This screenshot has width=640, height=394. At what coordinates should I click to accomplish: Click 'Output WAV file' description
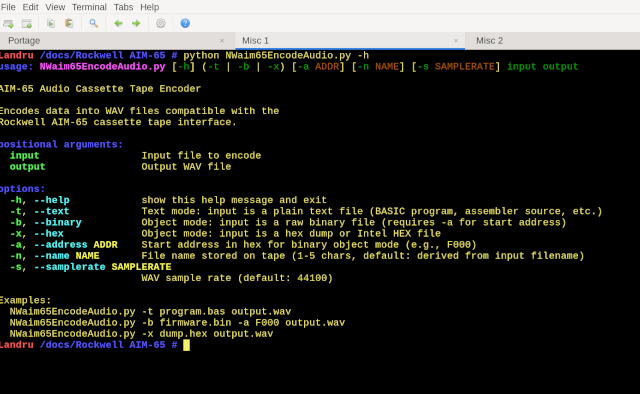[x=186, y=167]
